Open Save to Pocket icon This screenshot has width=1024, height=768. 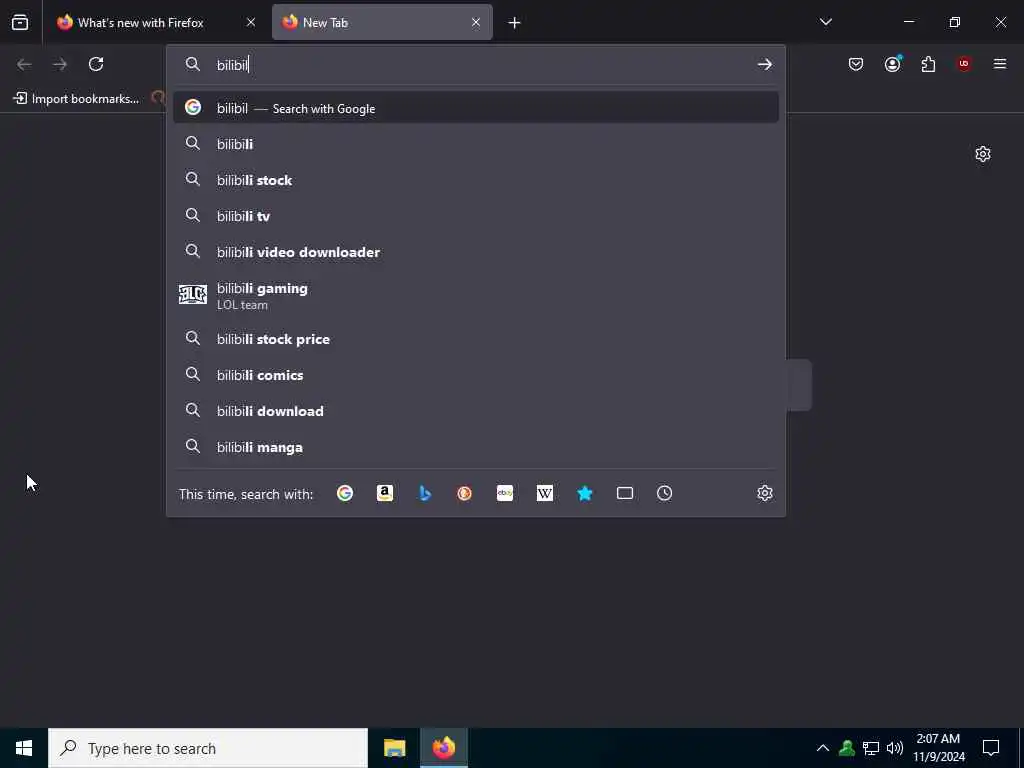click(x=856, y=64)
